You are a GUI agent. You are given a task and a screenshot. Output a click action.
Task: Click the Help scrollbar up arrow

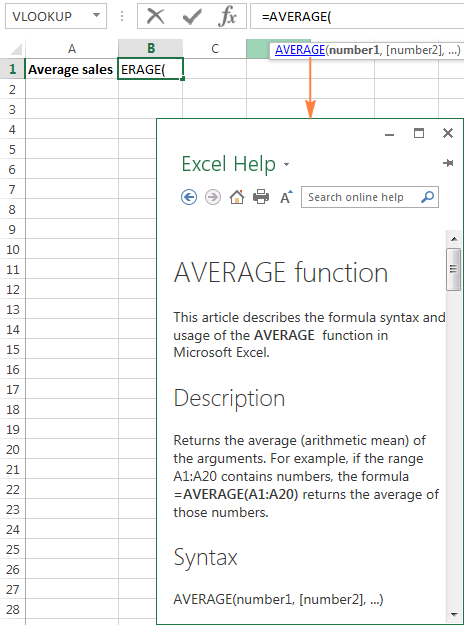point(454,239)
